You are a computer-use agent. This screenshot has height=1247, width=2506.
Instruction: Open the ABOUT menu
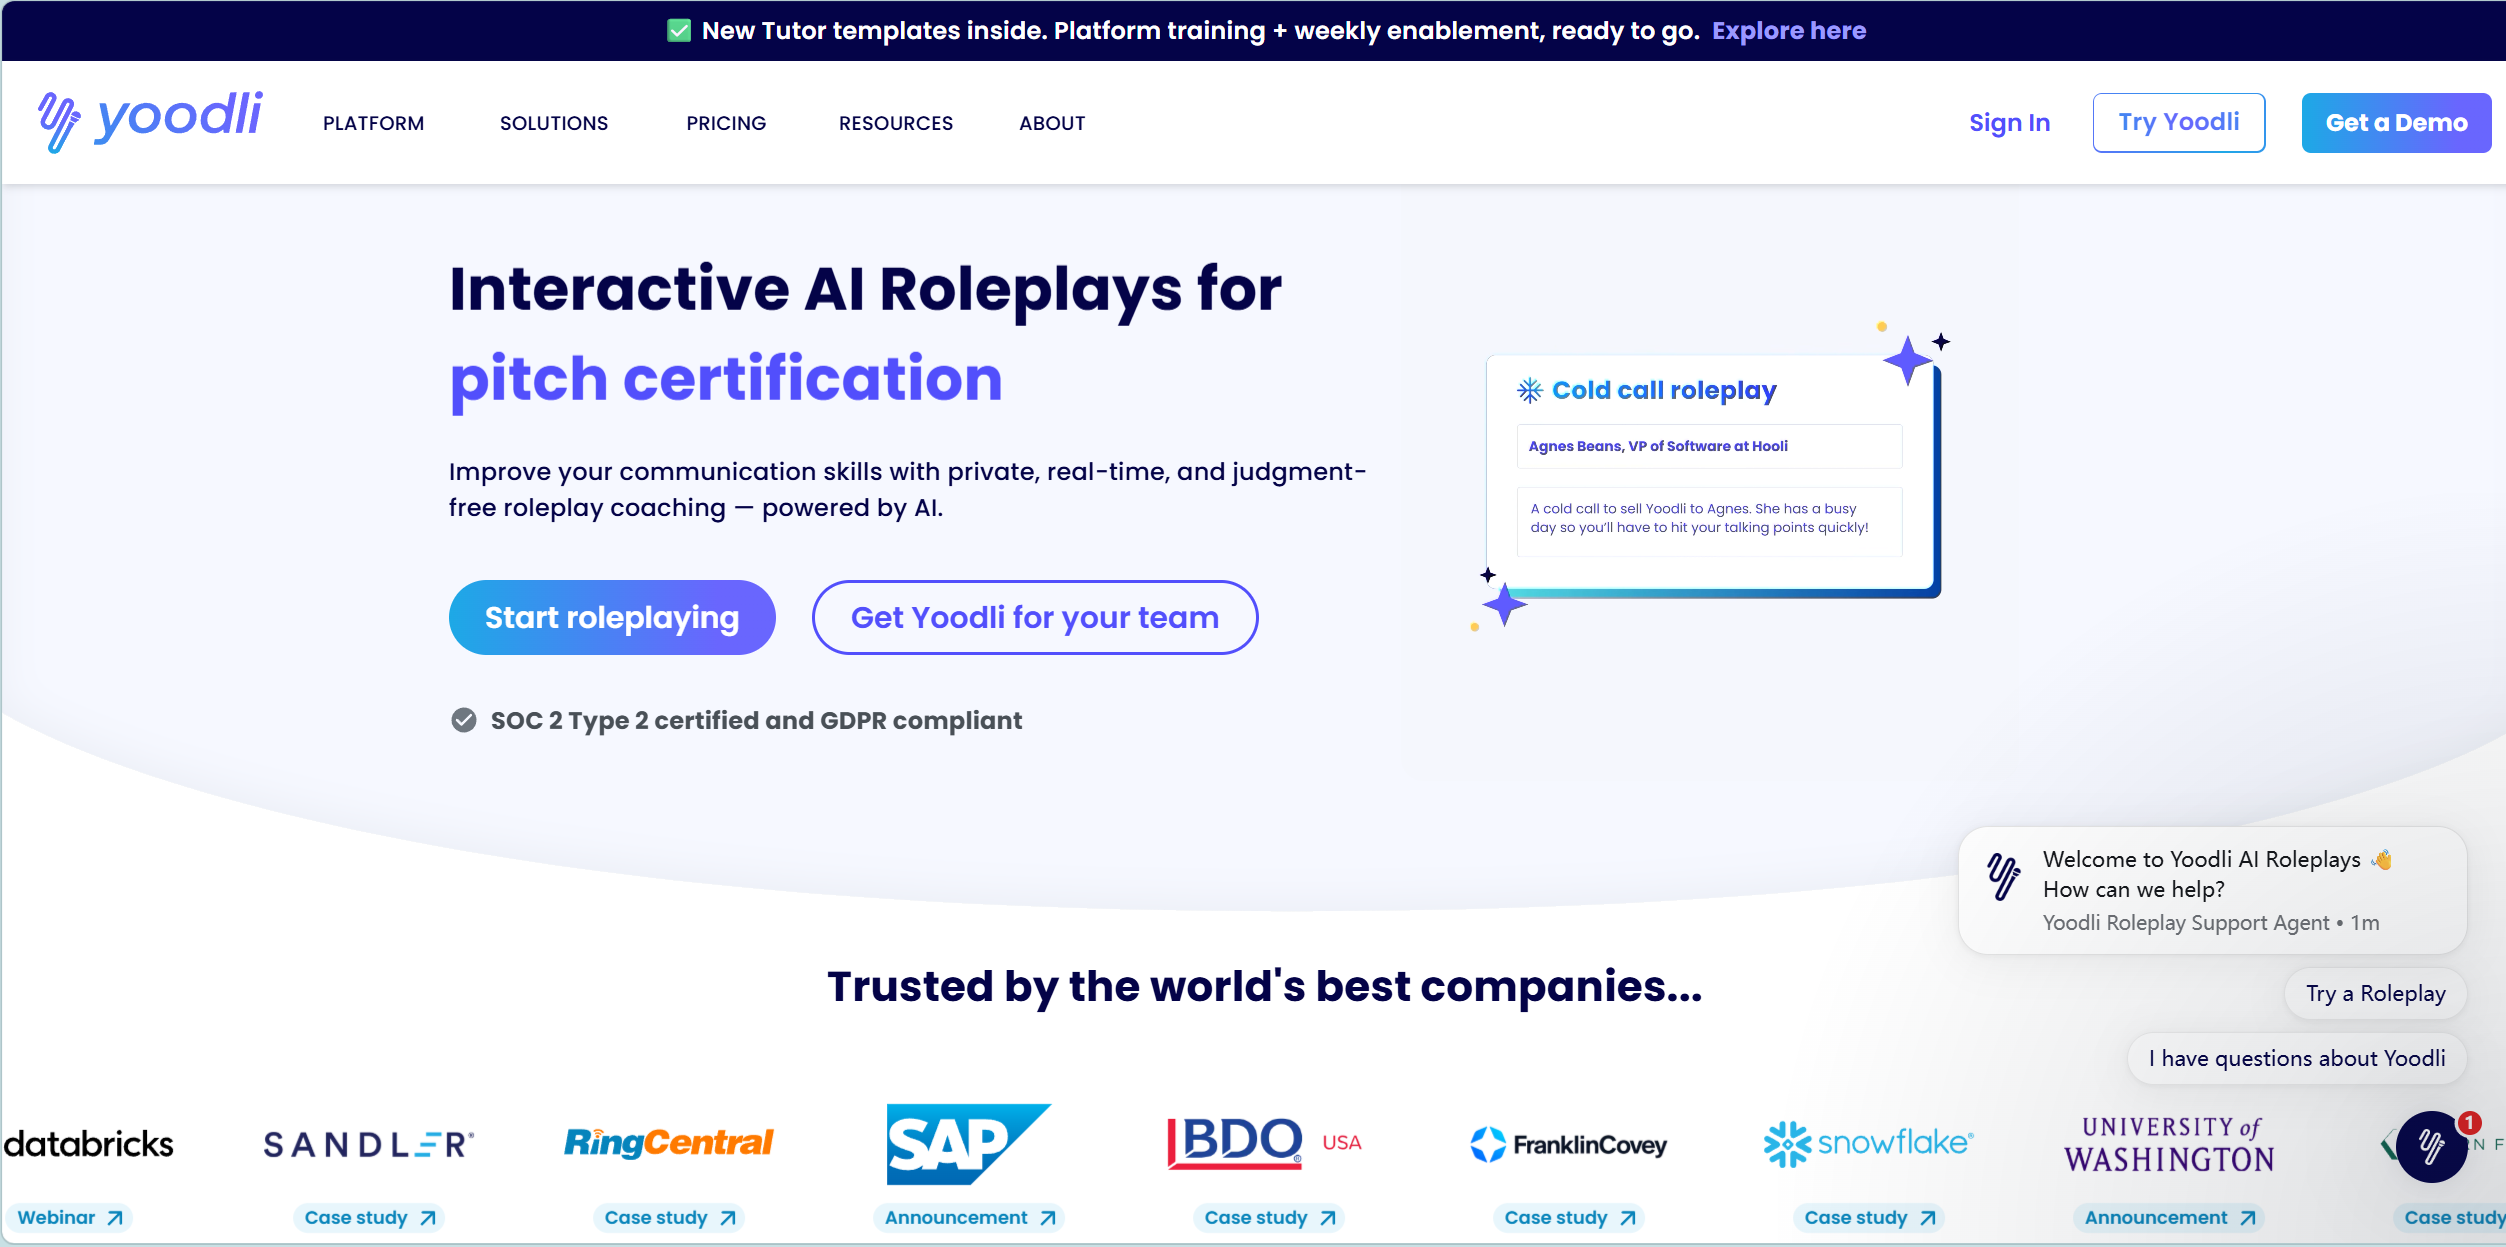point(1052,123)
